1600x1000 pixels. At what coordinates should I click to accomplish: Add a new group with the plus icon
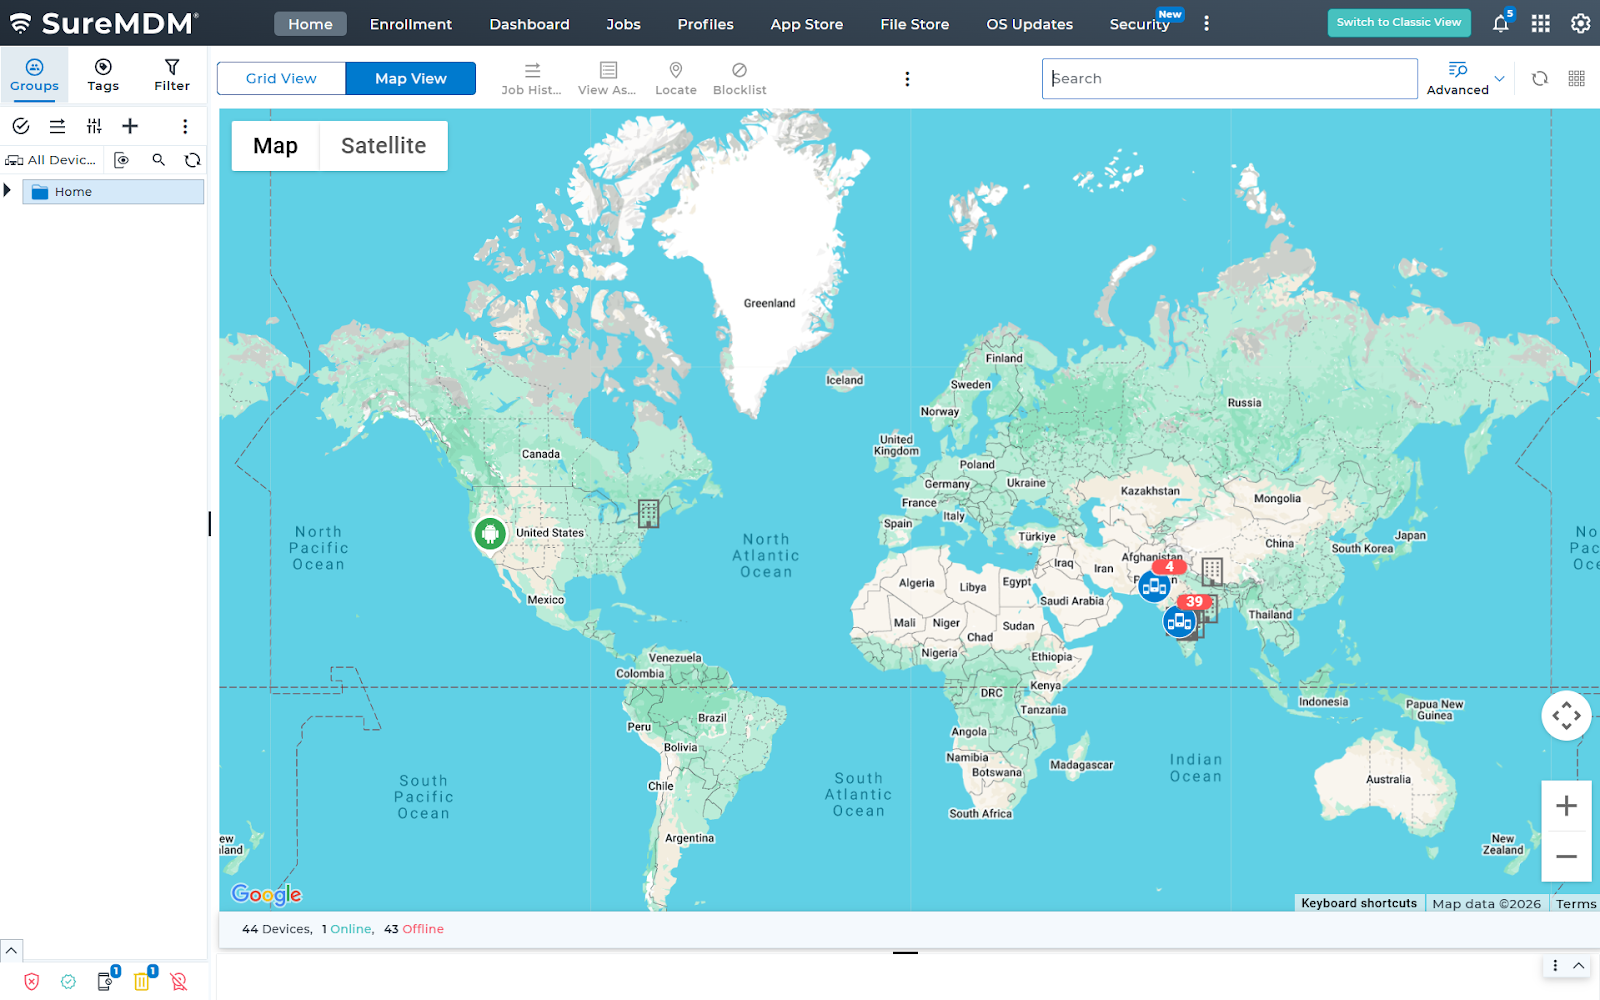(130, 126)
